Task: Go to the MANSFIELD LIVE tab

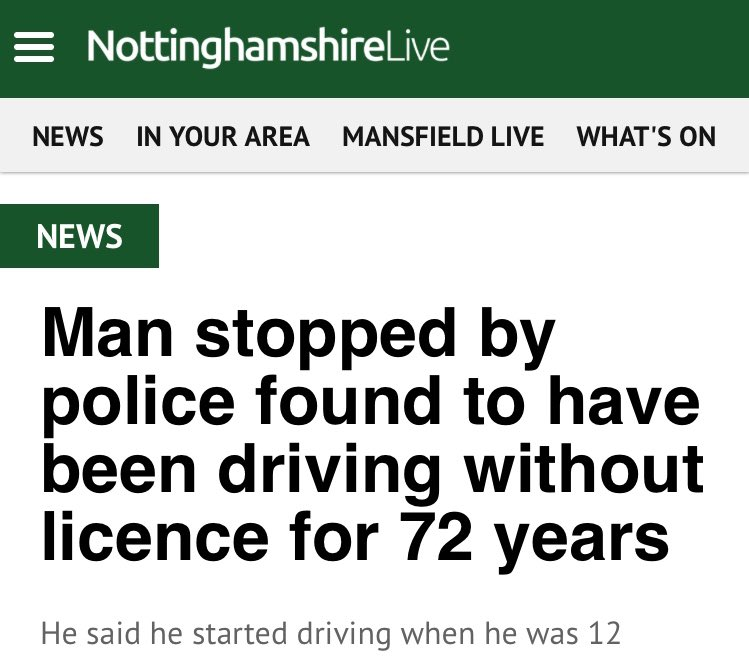Action: [x=443, y=136]
